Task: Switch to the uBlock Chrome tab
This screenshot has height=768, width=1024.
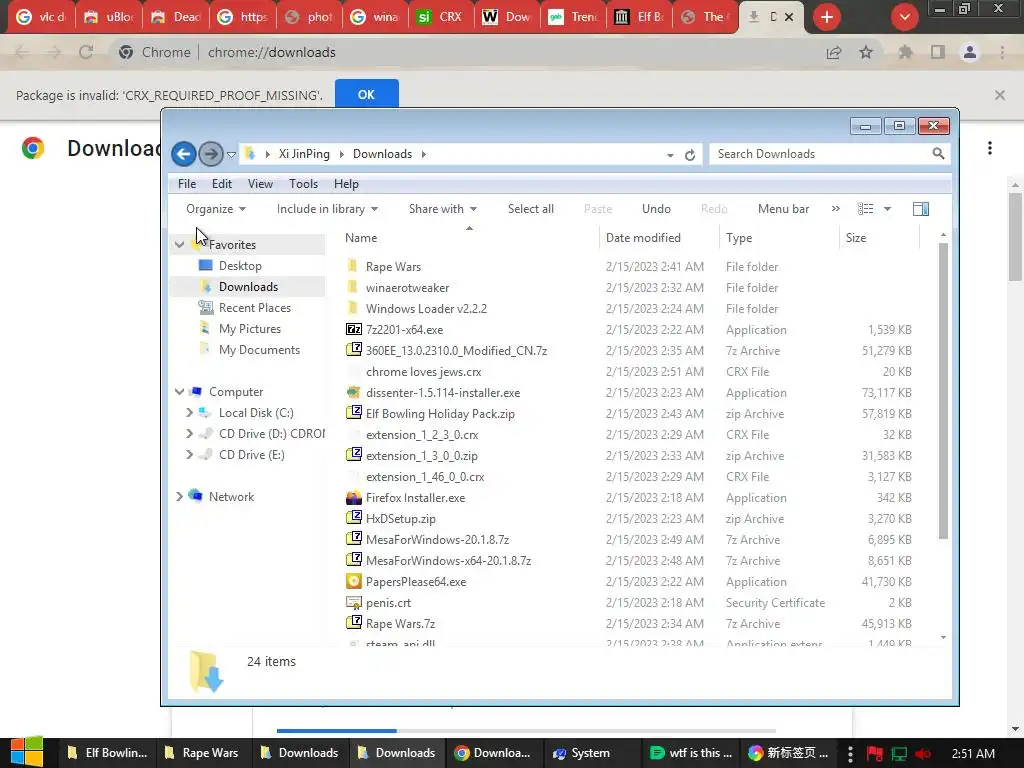Action: point(108,17)
